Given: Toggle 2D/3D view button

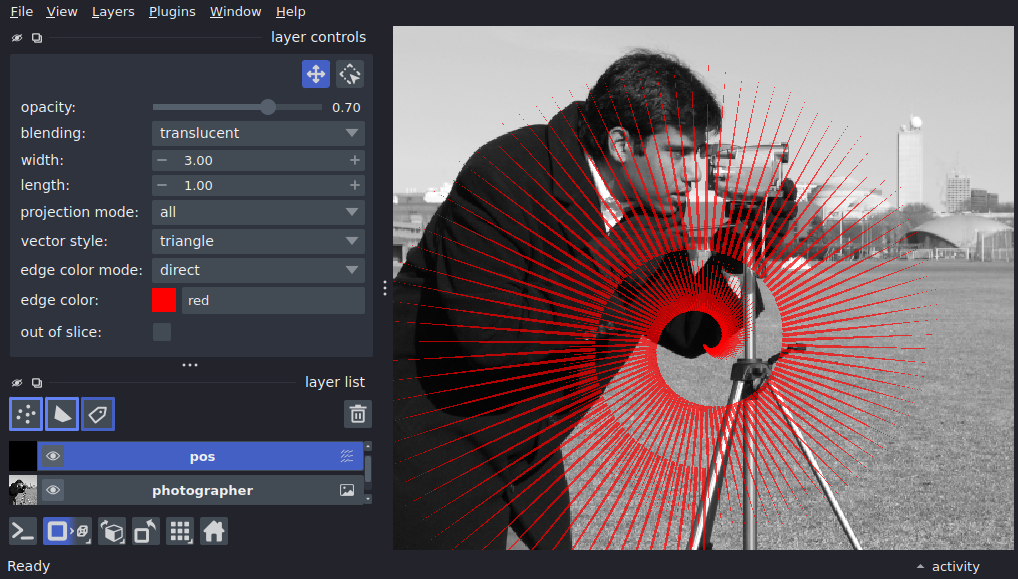Looking at the screenshot, I should [67, 532].
